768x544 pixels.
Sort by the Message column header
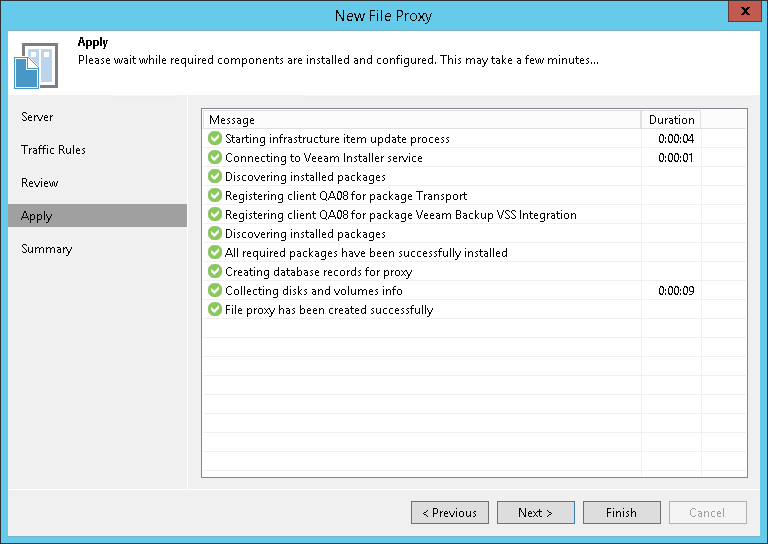point(420,120)
